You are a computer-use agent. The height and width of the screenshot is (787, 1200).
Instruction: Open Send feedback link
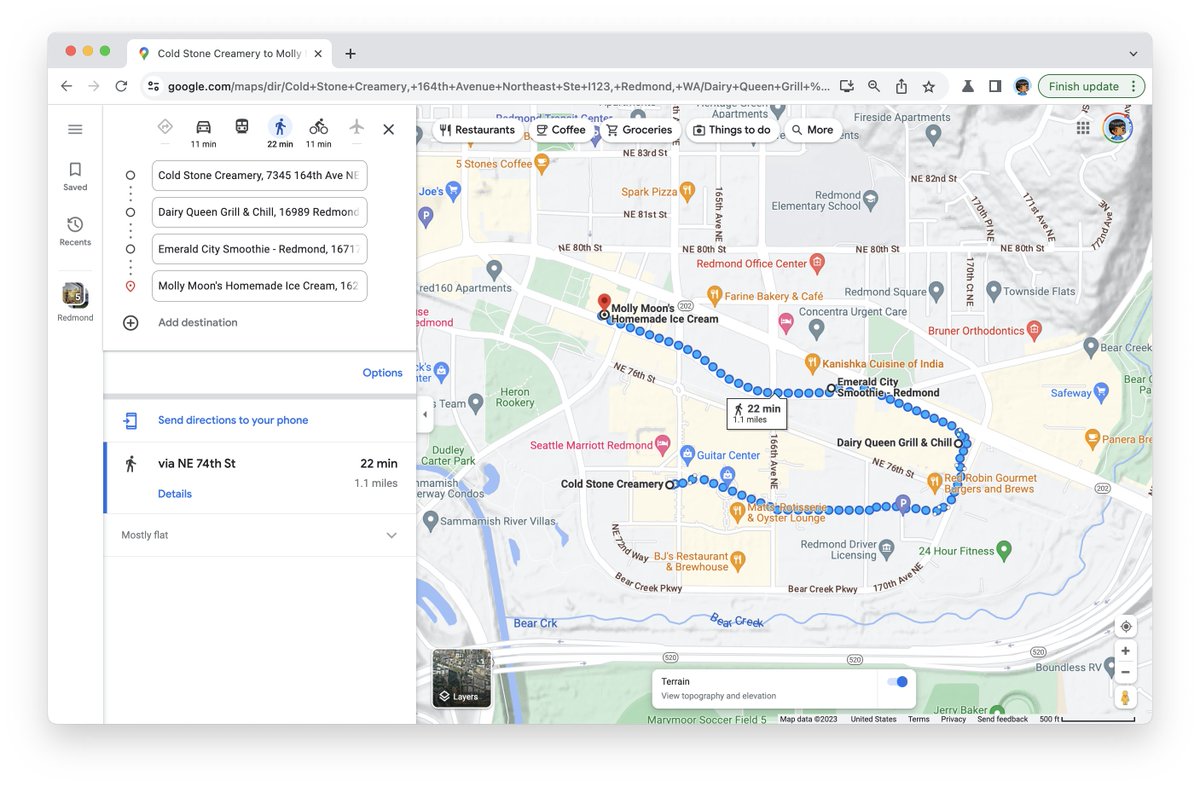1002,719
